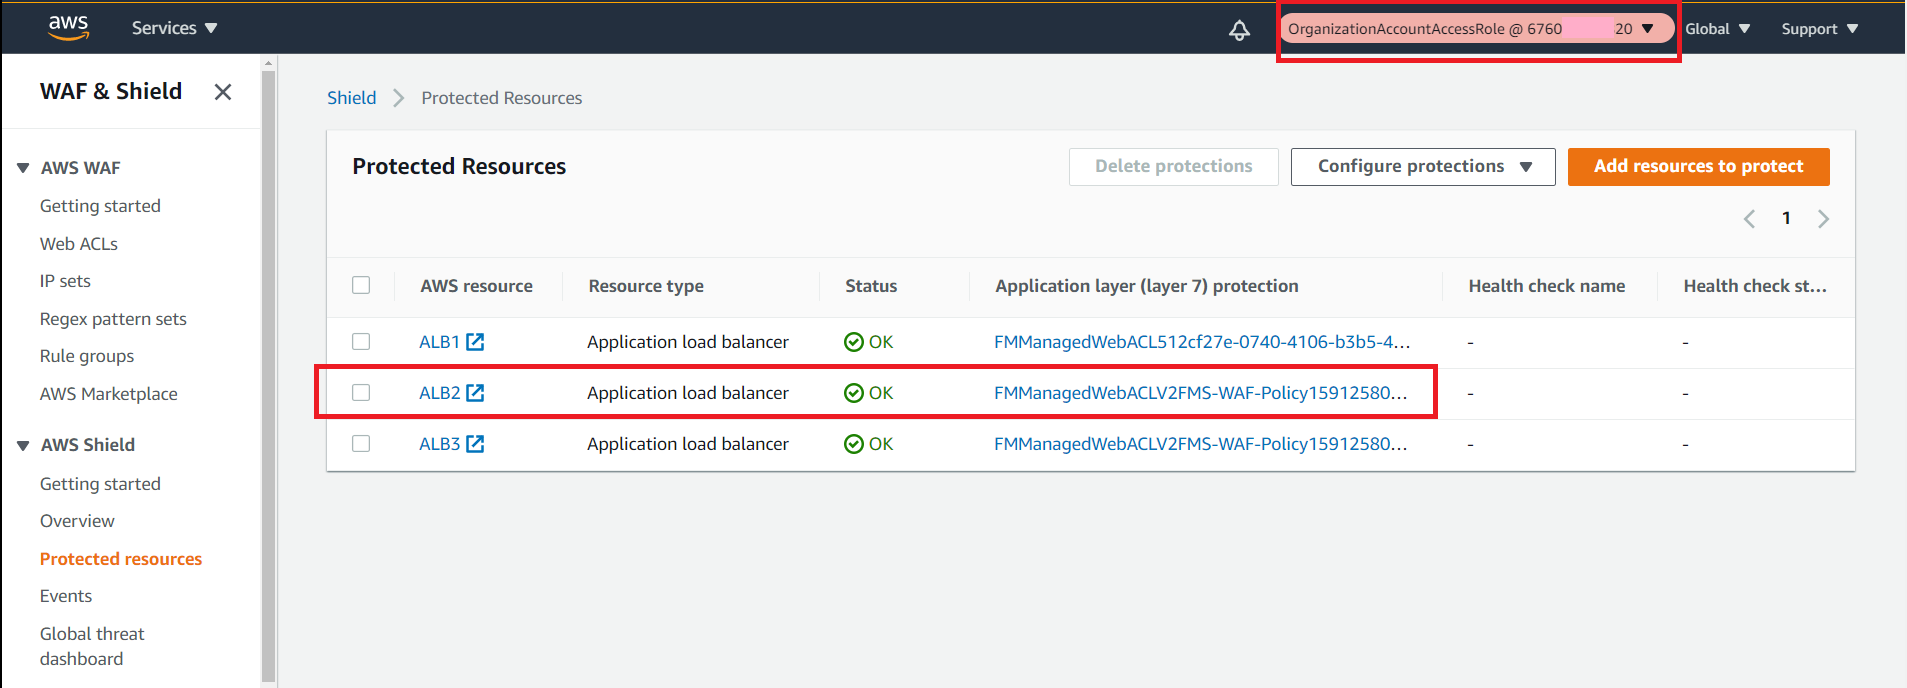Open ALB2 FMManagedWebACLV2FMS-WAF-Policy link
Image resolution: width=1907 pixels, height=688 pixels.
[1201, 393]
